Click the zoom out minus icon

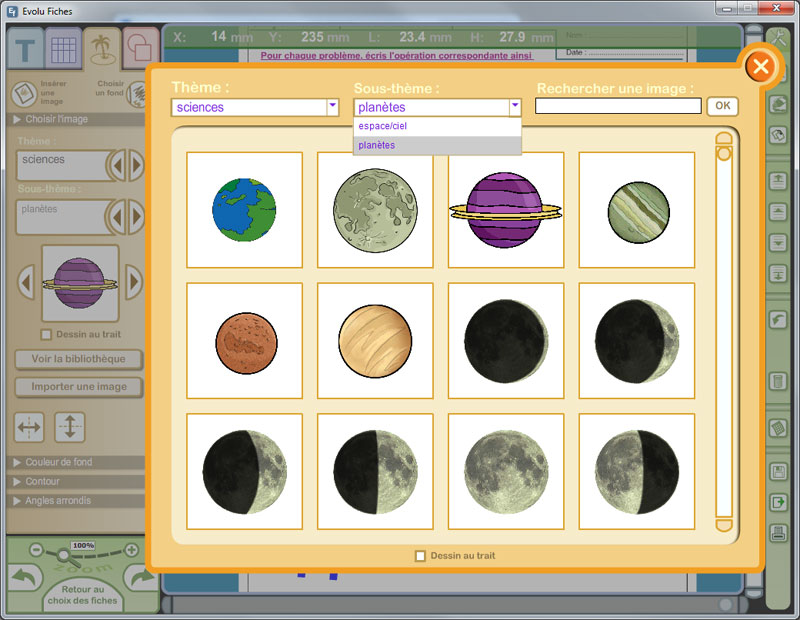point(36,550)
